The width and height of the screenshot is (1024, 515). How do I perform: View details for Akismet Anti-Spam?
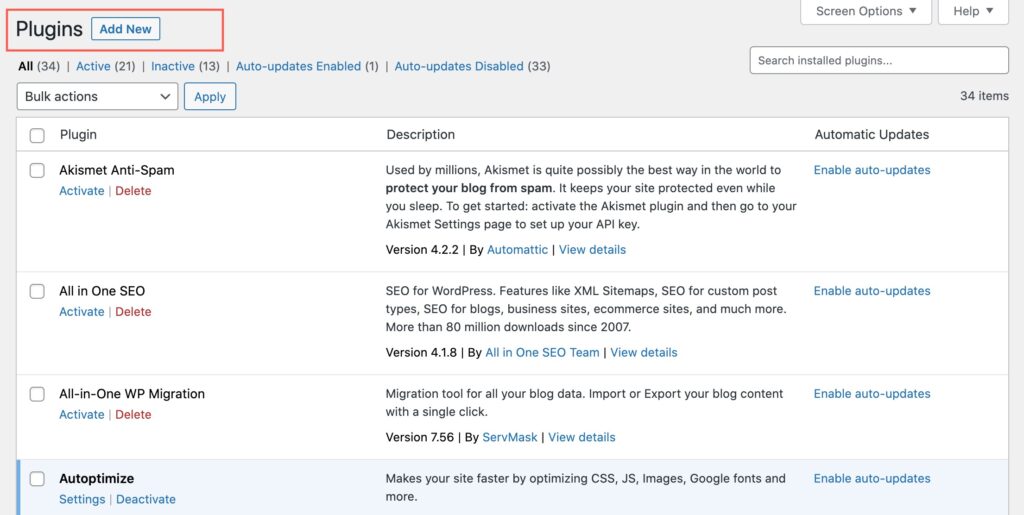[592, 249]
